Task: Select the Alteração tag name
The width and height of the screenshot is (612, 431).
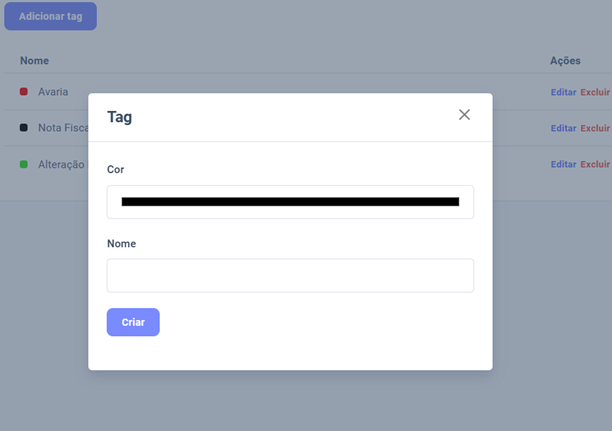Action: coord(61,164)
